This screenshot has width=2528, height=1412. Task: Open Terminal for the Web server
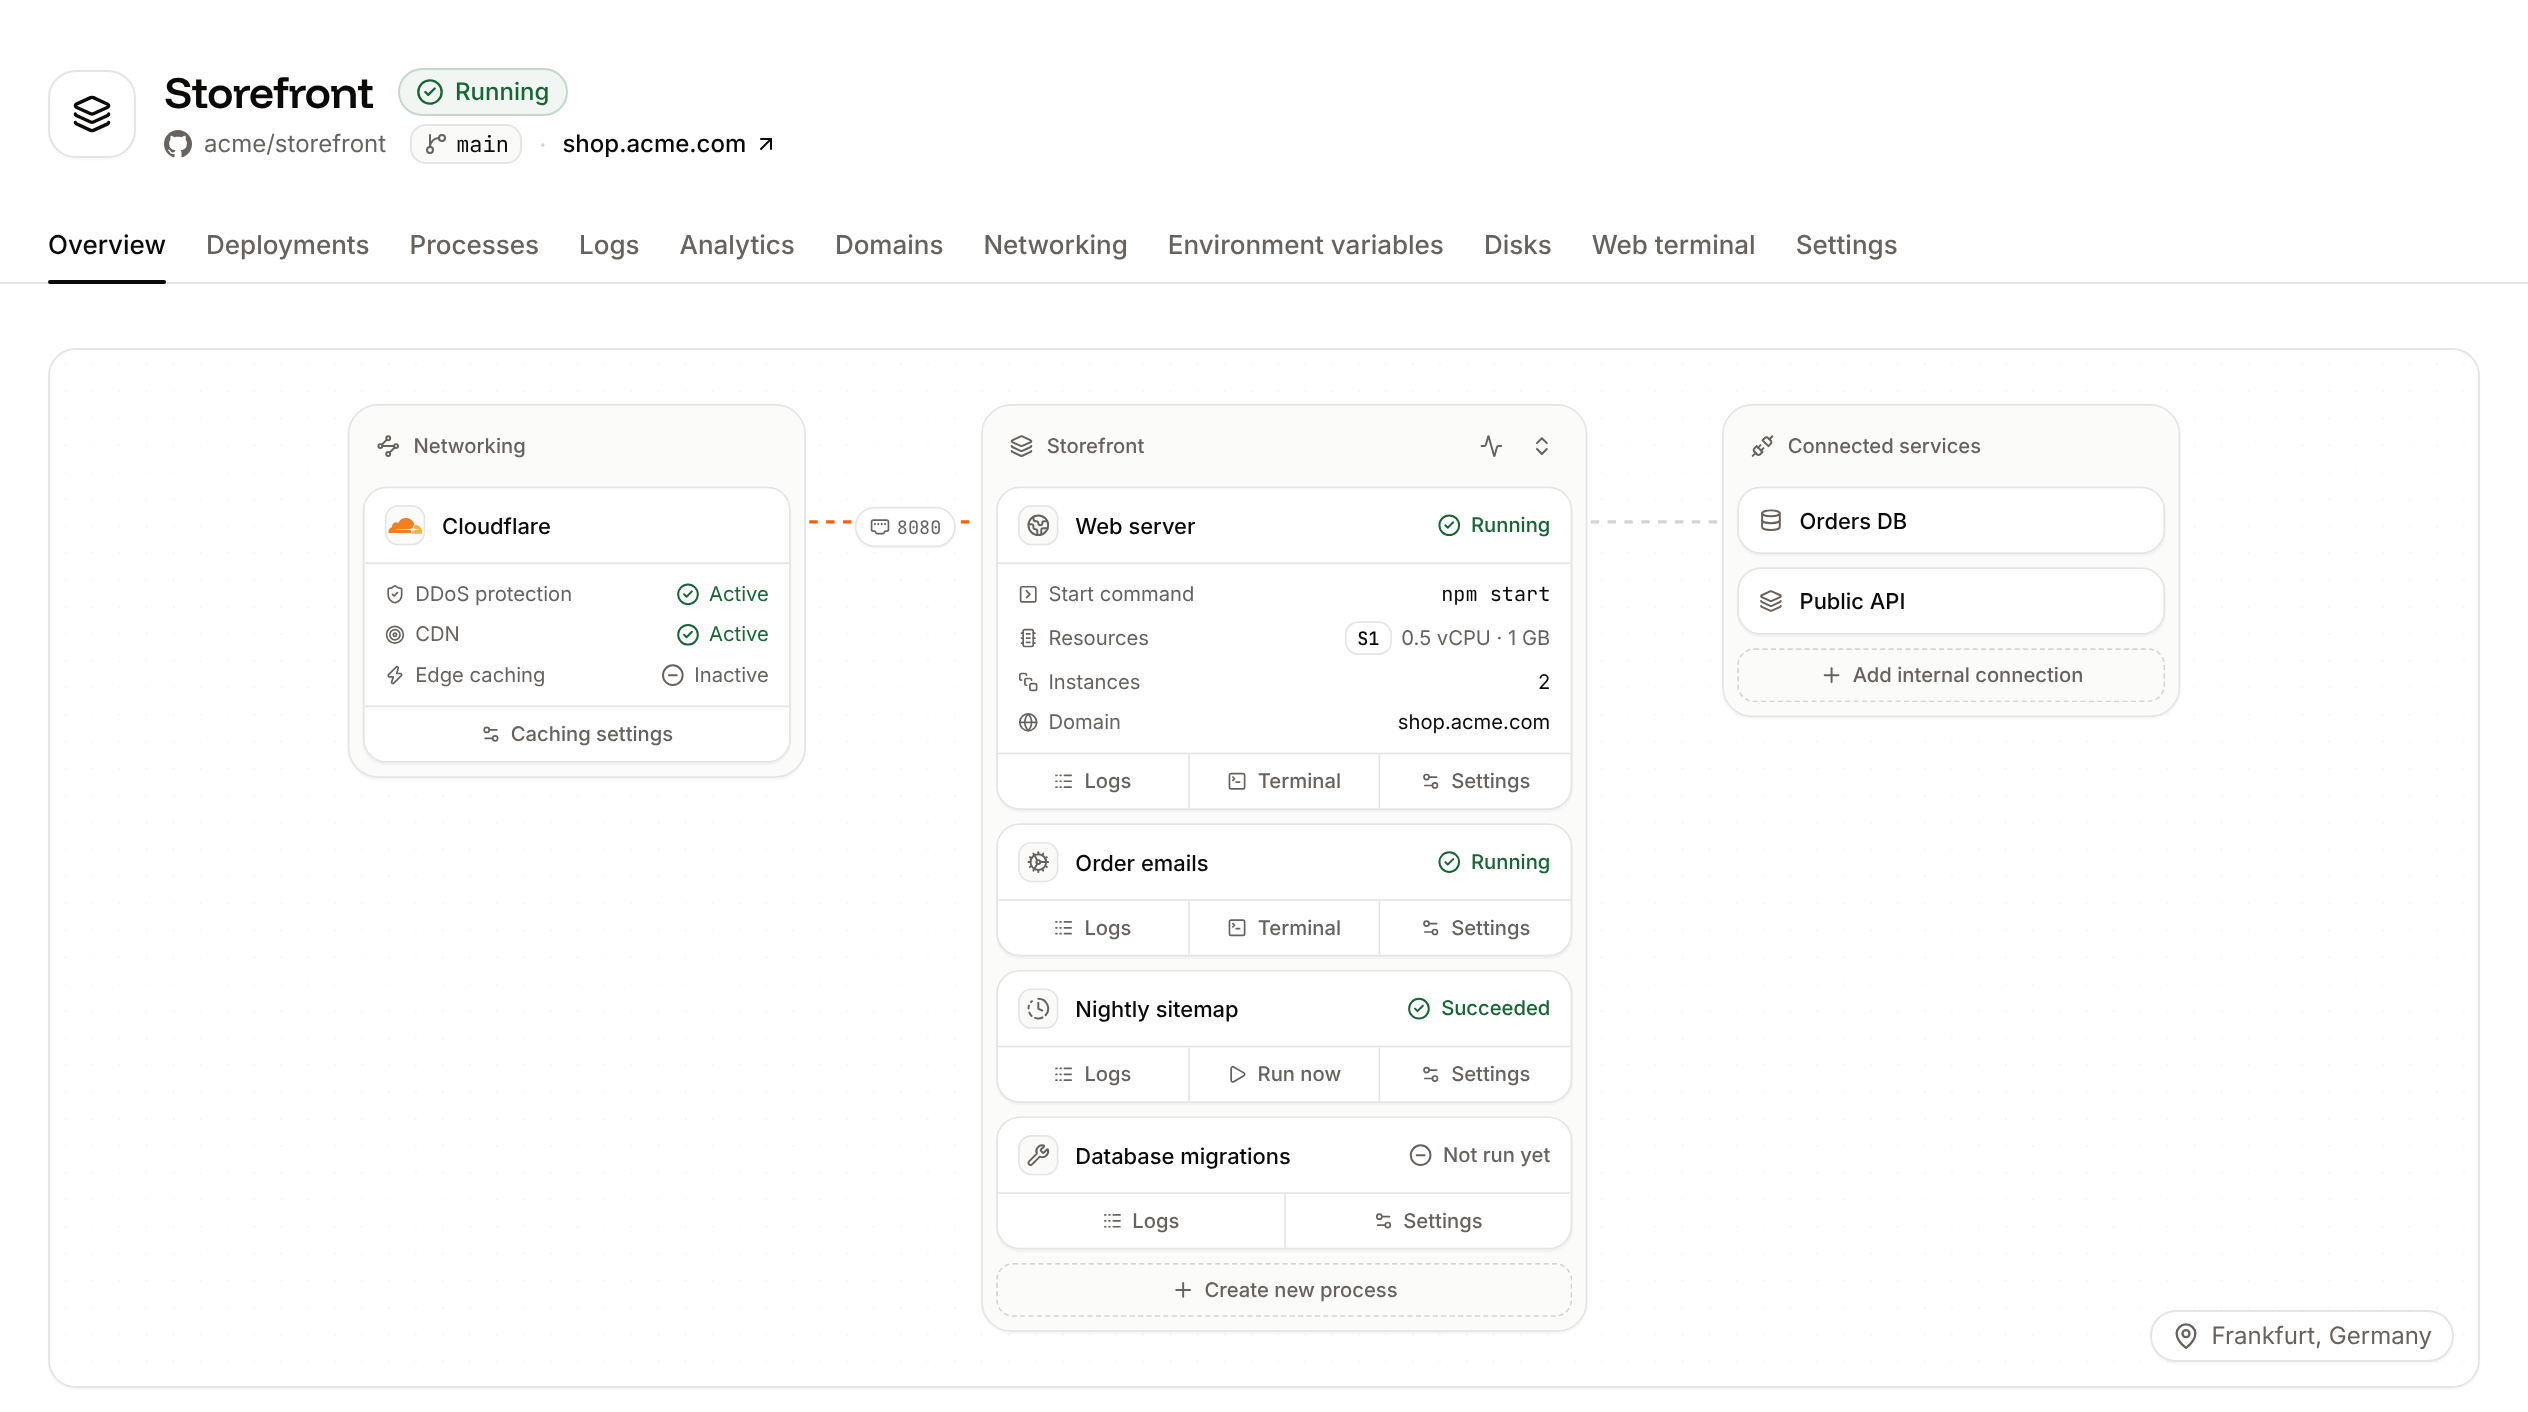coord(1284,781)
